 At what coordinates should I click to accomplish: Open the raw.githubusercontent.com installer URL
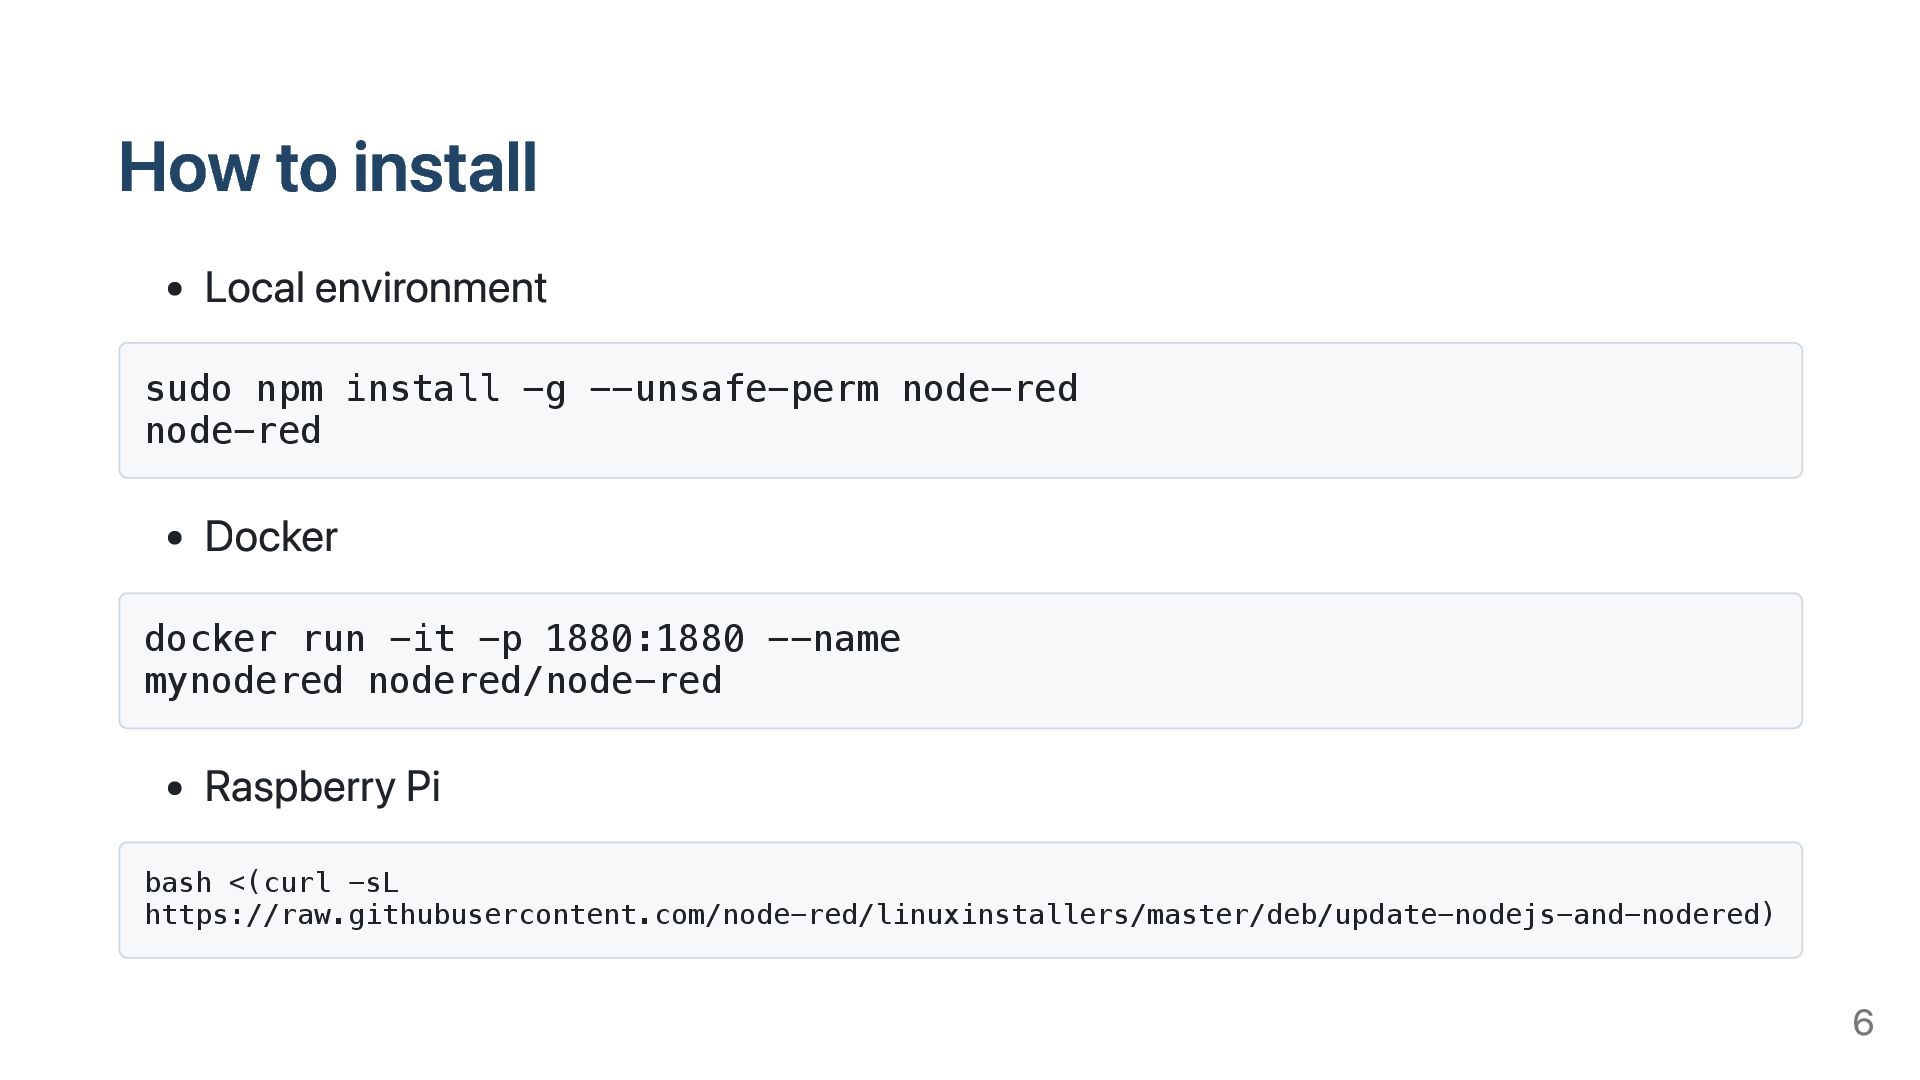(958, 915)
